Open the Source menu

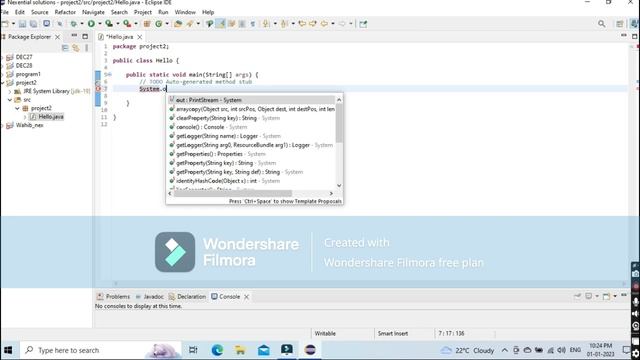[x=40, y=12]
